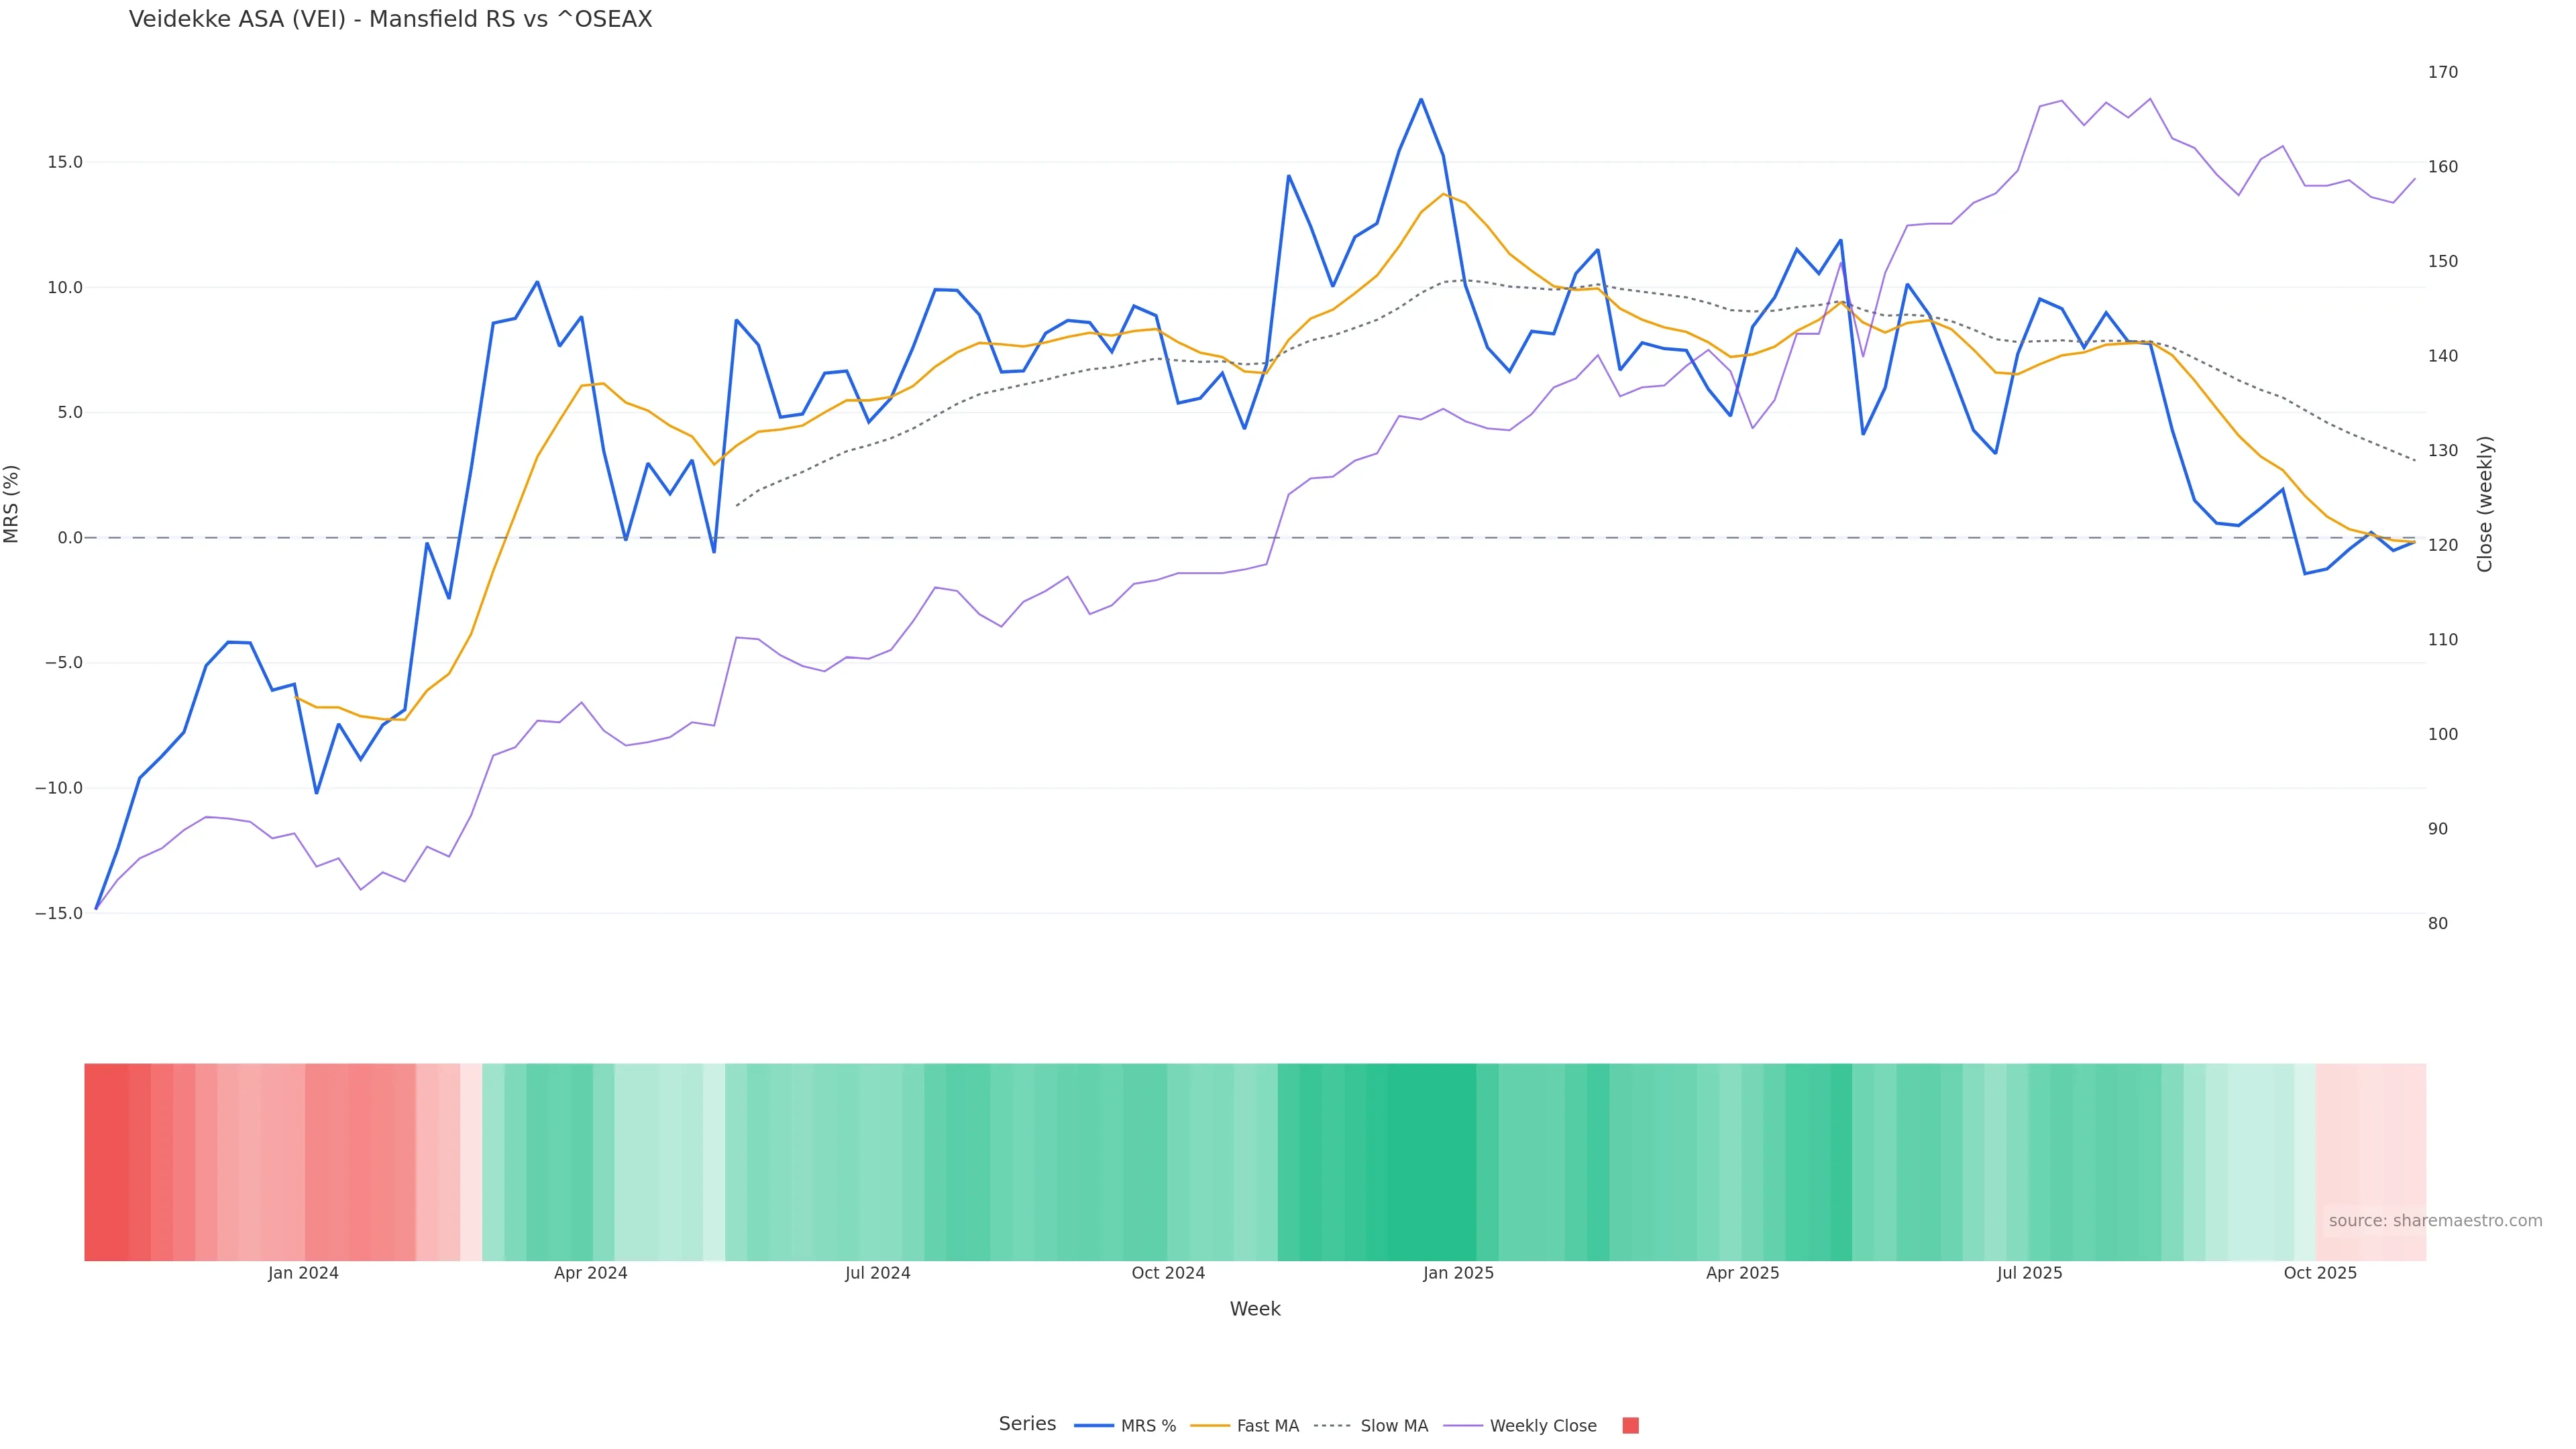The width and height of the screenshot is (2576, 1449).
Task: Open the sharemaestro.com source link
Action: [x=2435, y=1221]
